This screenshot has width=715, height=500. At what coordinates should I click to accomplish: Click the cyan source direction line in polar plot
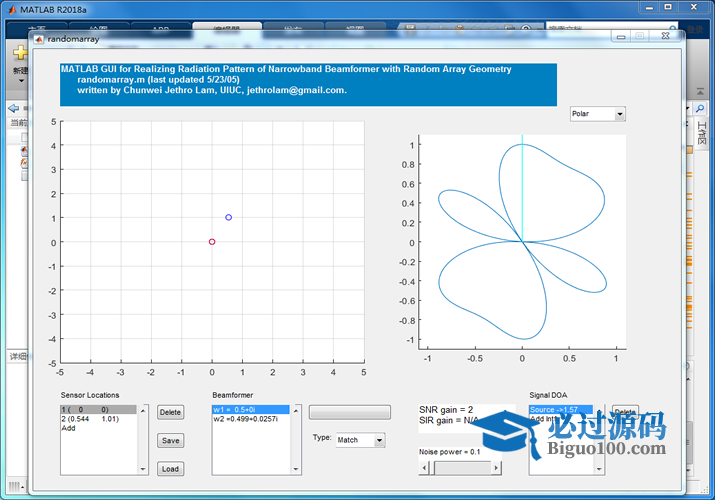522,188
